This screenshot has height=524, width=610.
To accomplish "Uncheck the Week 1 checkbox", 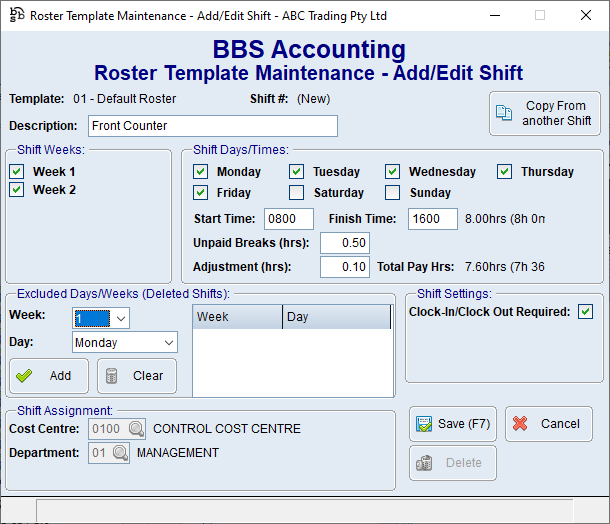I will pos(17,172).
